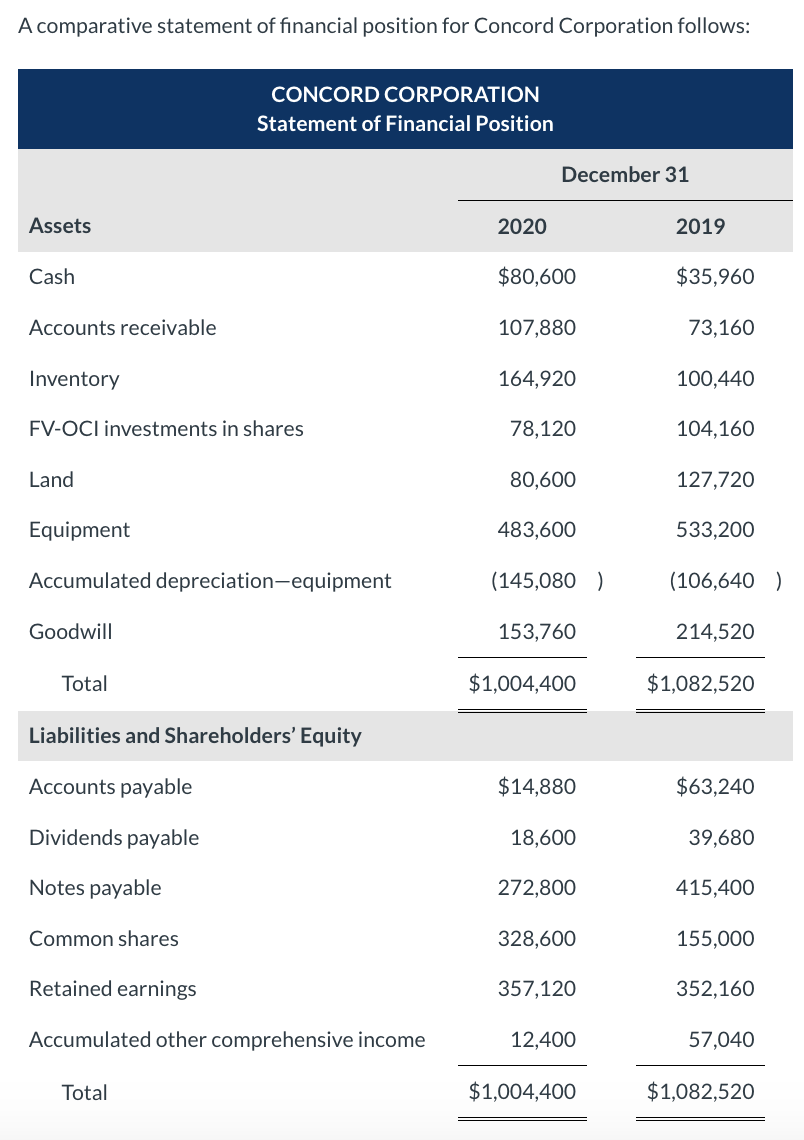804x1140 pixels.
Task: Select the Accumulated depreciation—equipment label
Action: tap(210, 580)
